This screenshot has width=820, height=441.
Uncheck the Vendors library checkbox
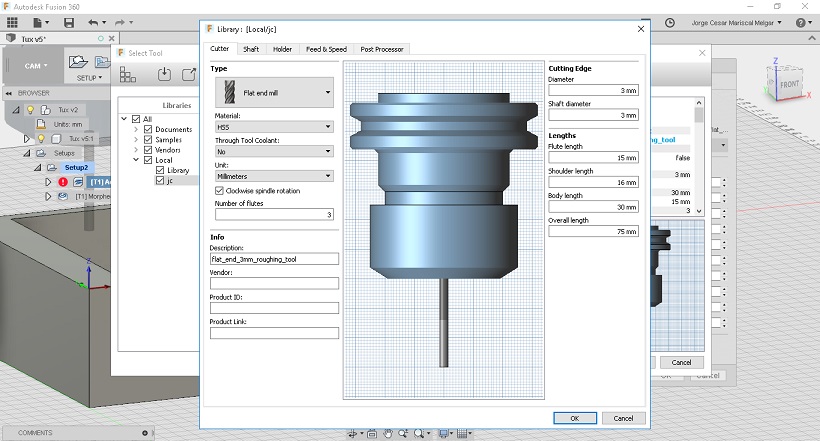148,150
